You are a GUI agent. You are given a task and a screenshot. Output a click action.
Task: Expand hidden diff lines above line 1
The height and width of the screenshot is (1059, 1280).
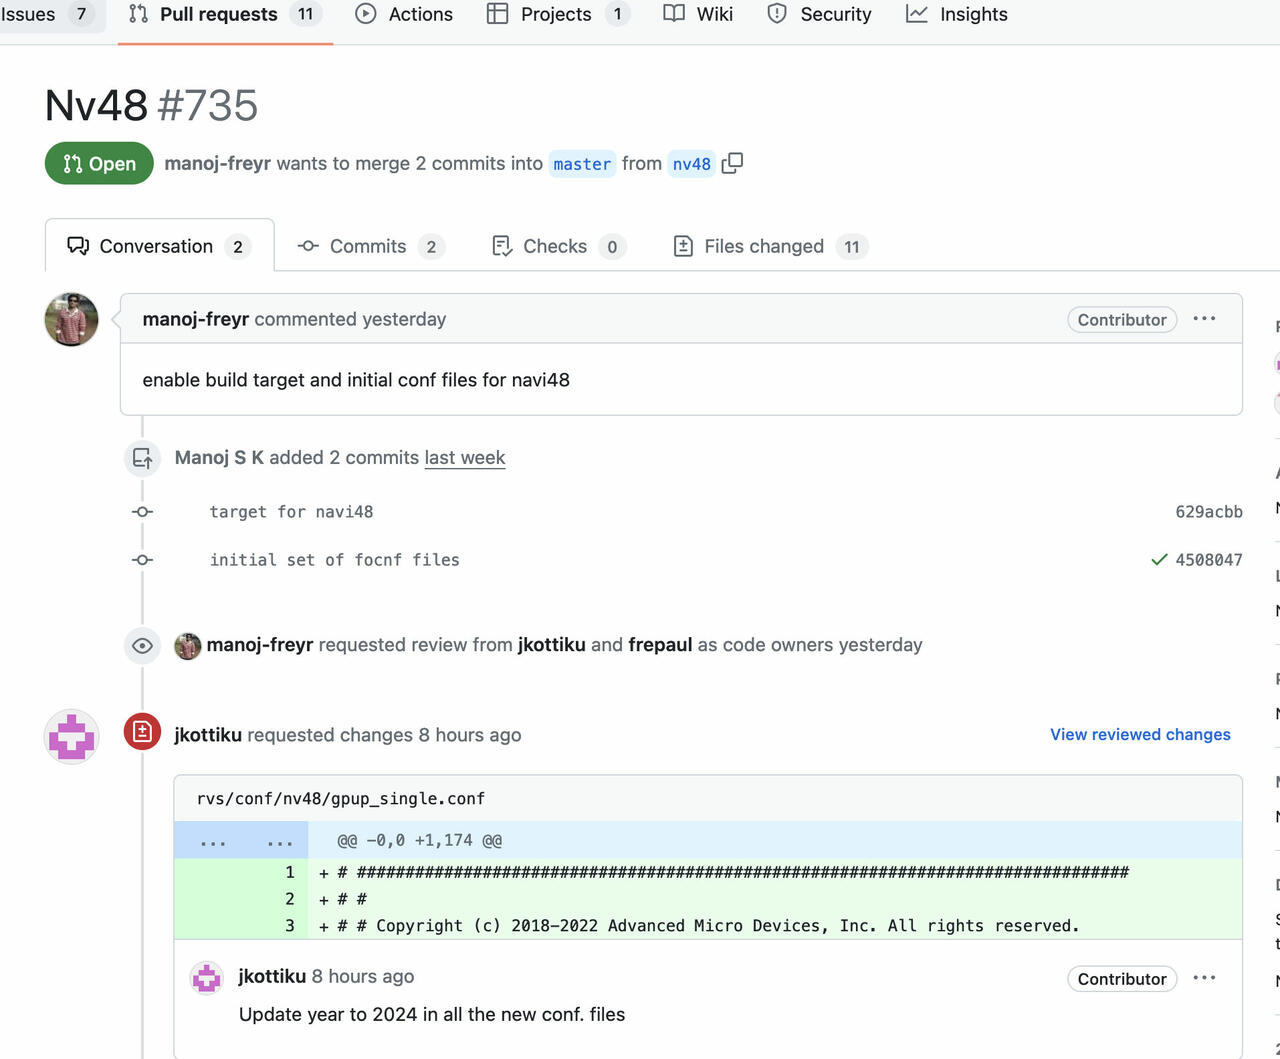click(240, 841)
